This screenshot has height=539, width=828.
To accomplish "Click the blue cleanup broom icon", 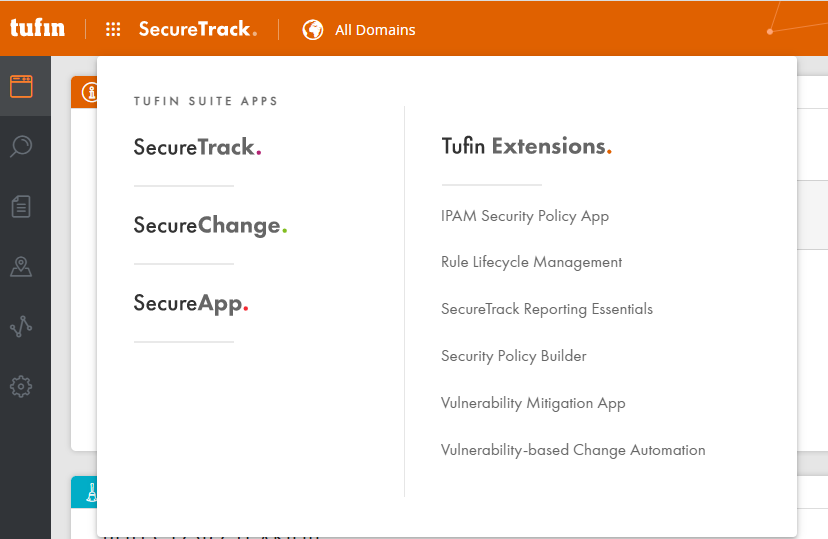I will 87,492.
